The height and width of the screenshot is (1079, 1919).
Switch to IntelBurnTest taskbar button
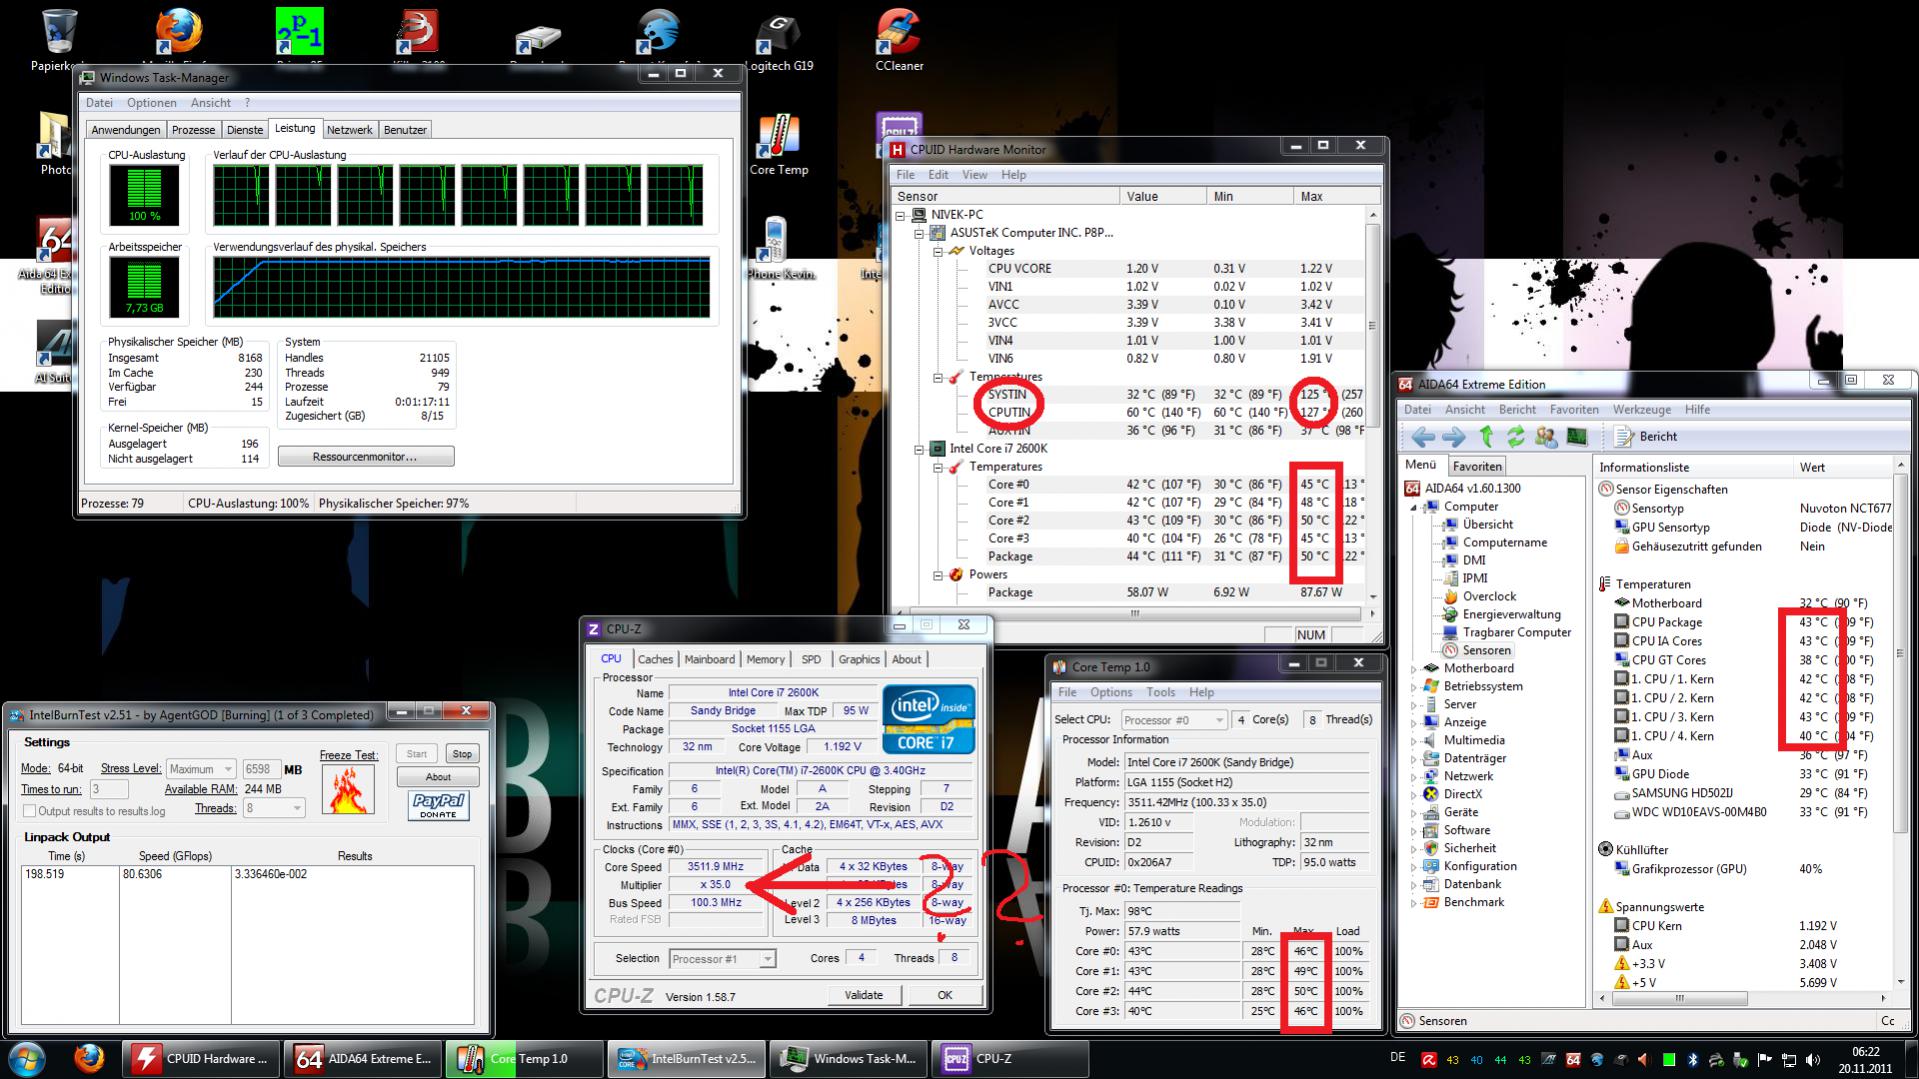[x=685, y=1059]
